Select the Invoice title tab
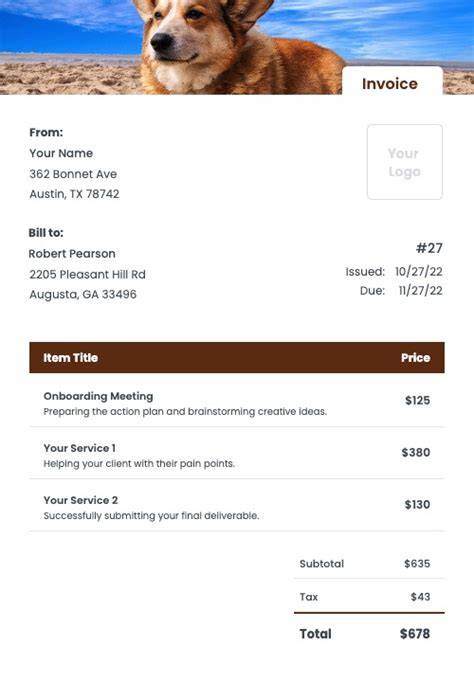Viewport: 474px width, 682px height. [x=392, y=81]
